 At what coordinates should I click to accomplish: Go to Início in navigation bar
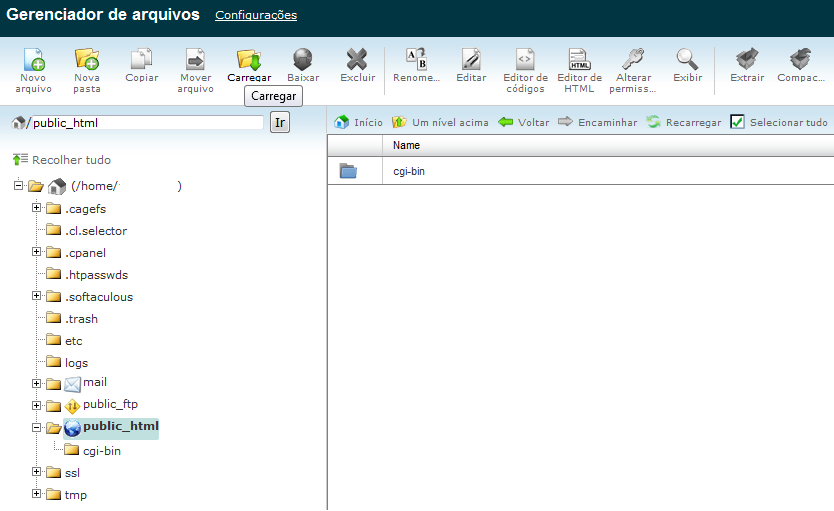tap(358, 123)
